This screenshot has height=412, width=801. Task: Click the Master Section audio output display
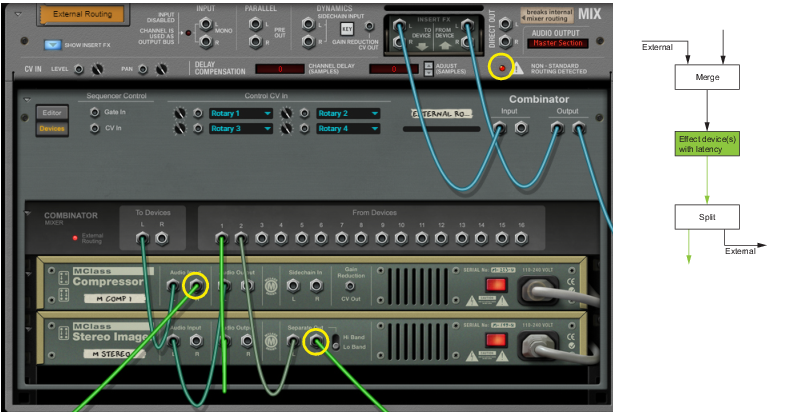pyautogui.click(x=558, y=43)
